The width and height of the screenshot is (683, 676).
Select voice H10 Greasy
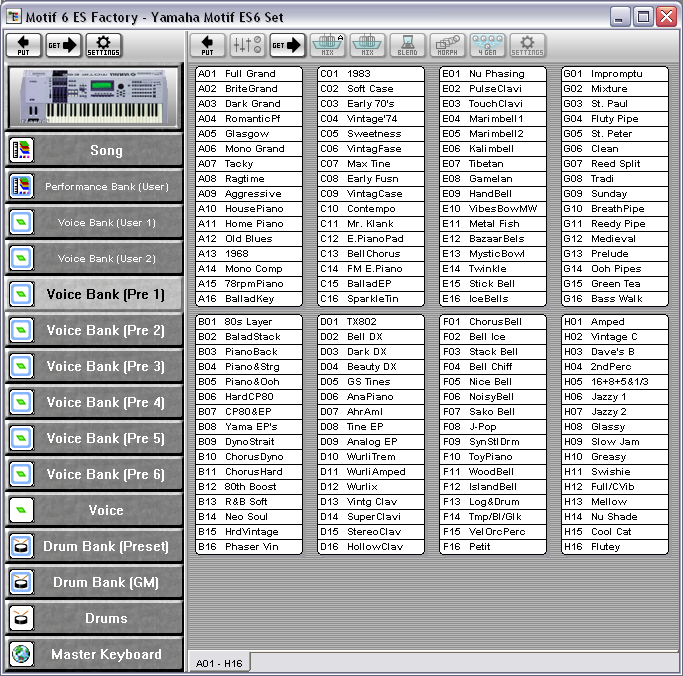tap(615, 457)
